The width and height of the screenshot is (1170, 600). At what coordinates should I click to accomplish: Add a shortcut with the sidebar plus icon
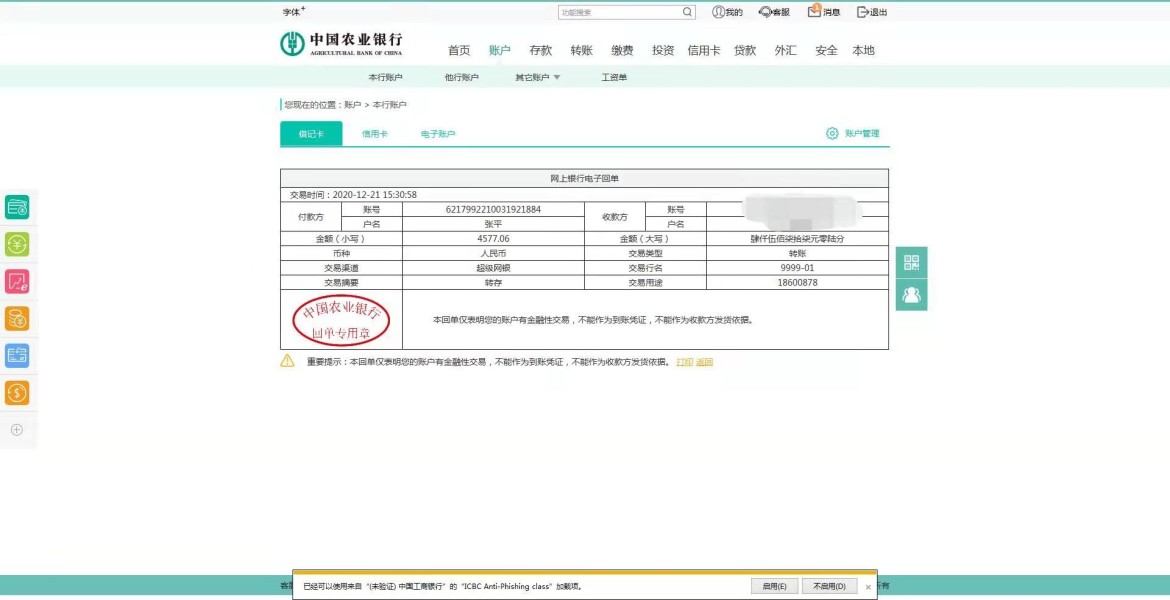coord(17,430)
